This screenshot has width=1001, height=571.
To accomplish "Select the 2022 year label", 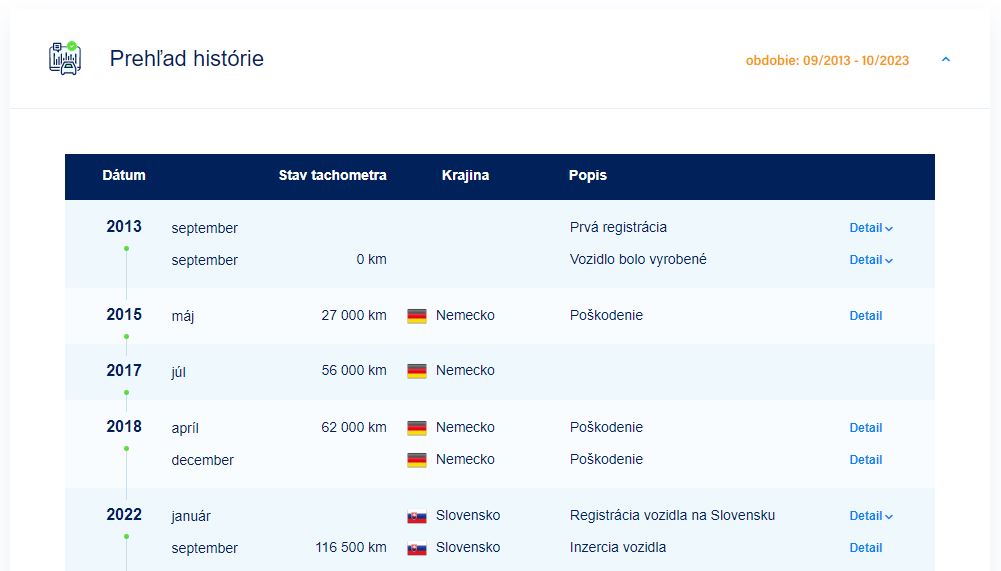I will (124, 515).
